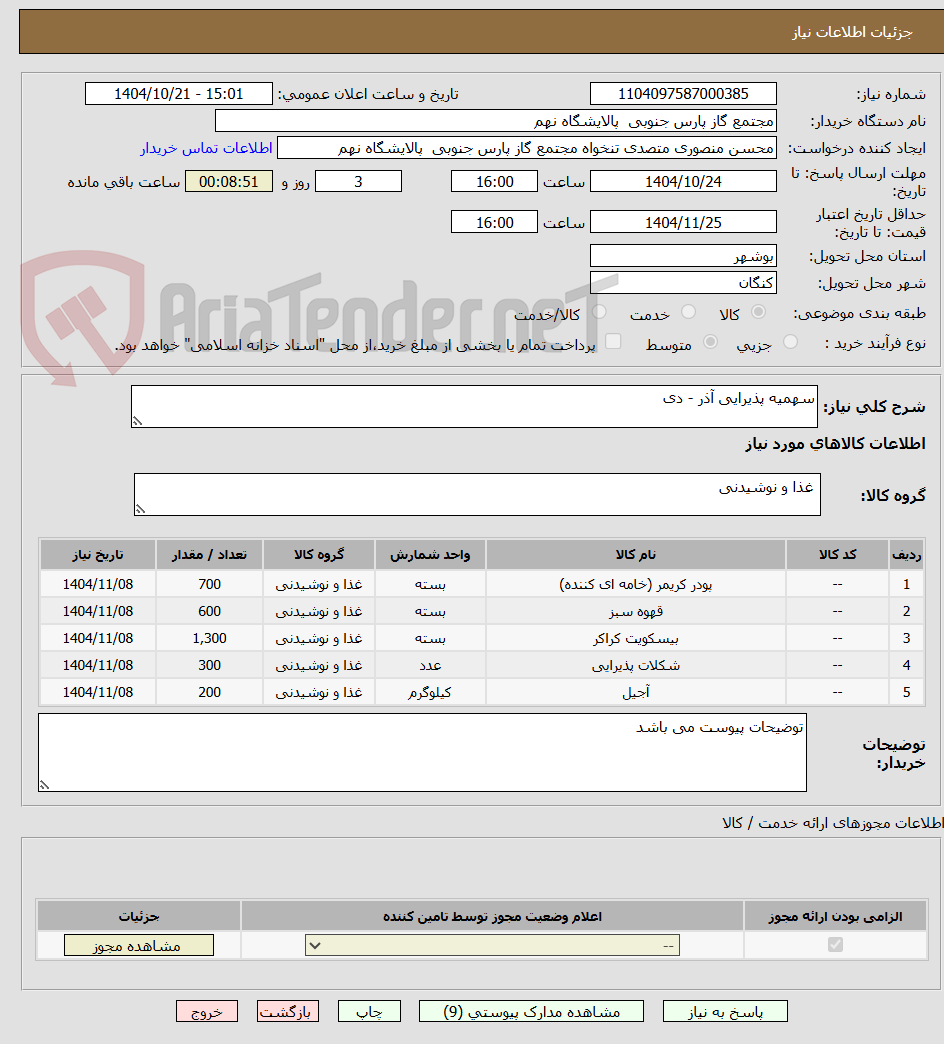Click the تعداد / مقدار column header
Viewport: 944px width, 1044px height.
[x=209, y=555]
